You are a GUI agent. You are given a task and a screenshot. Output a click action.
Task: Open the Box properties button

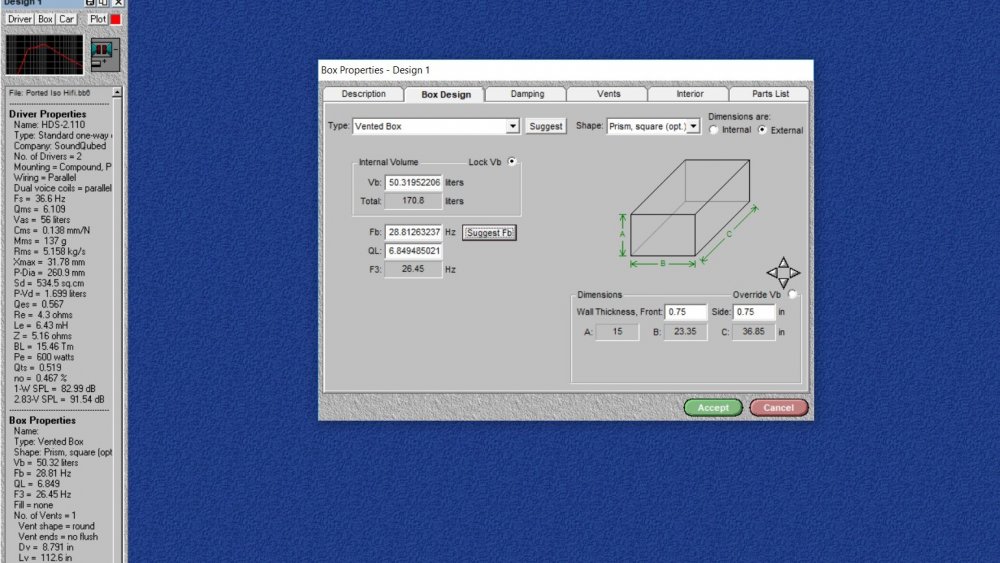coord(45,19)
